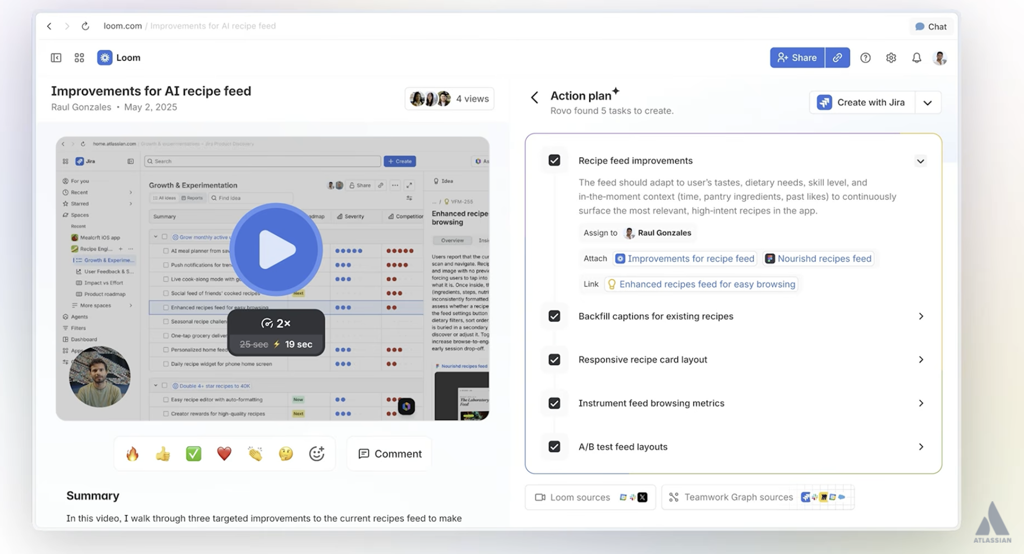React with fire emoji
The width and height of the screenshot is (1024, 554).
point(133,453)
